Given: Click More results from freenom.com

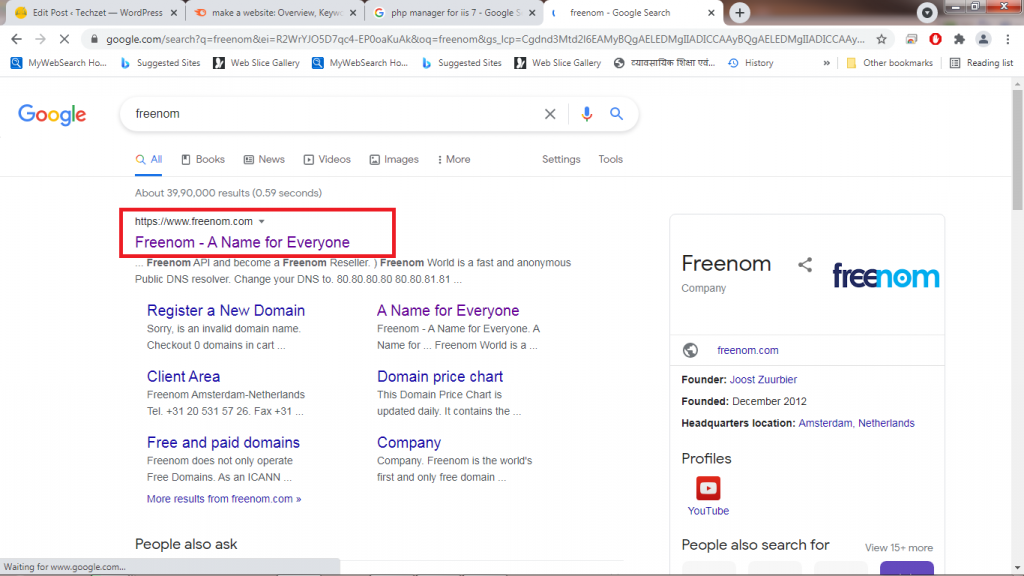Looking at the screenshot, I should click(x=224, y=499).
